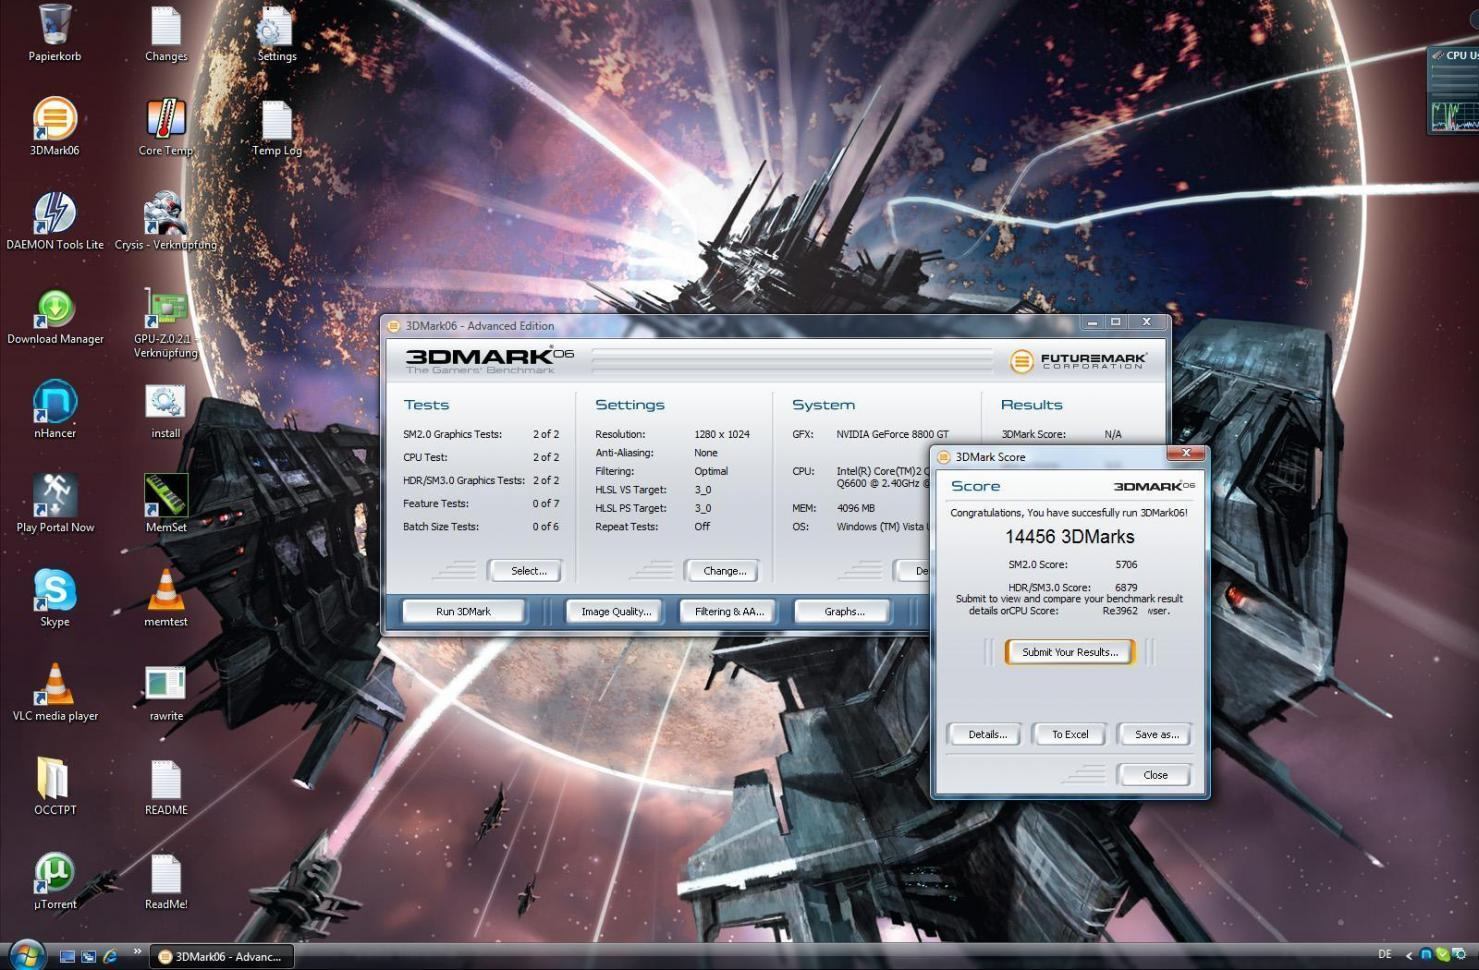1479x970 pixels.
Task: Click the Batch Size Tests 0 of 6 value
Action: coord(545,526)
